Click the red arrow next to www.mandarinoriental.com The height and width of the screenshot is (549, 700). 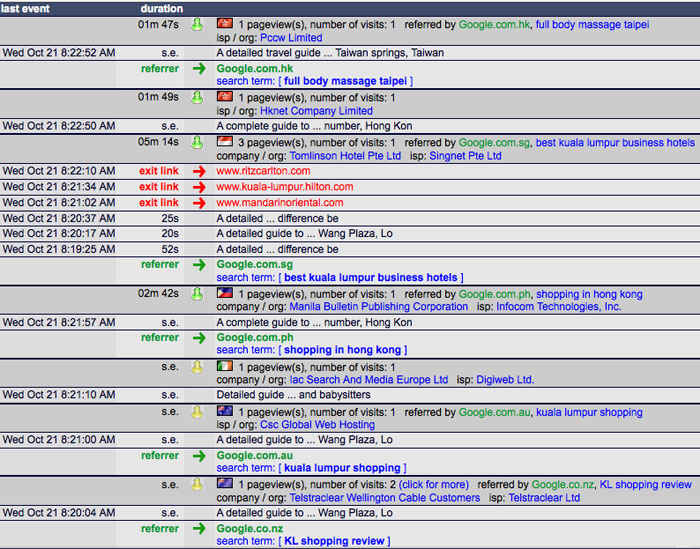198,203
